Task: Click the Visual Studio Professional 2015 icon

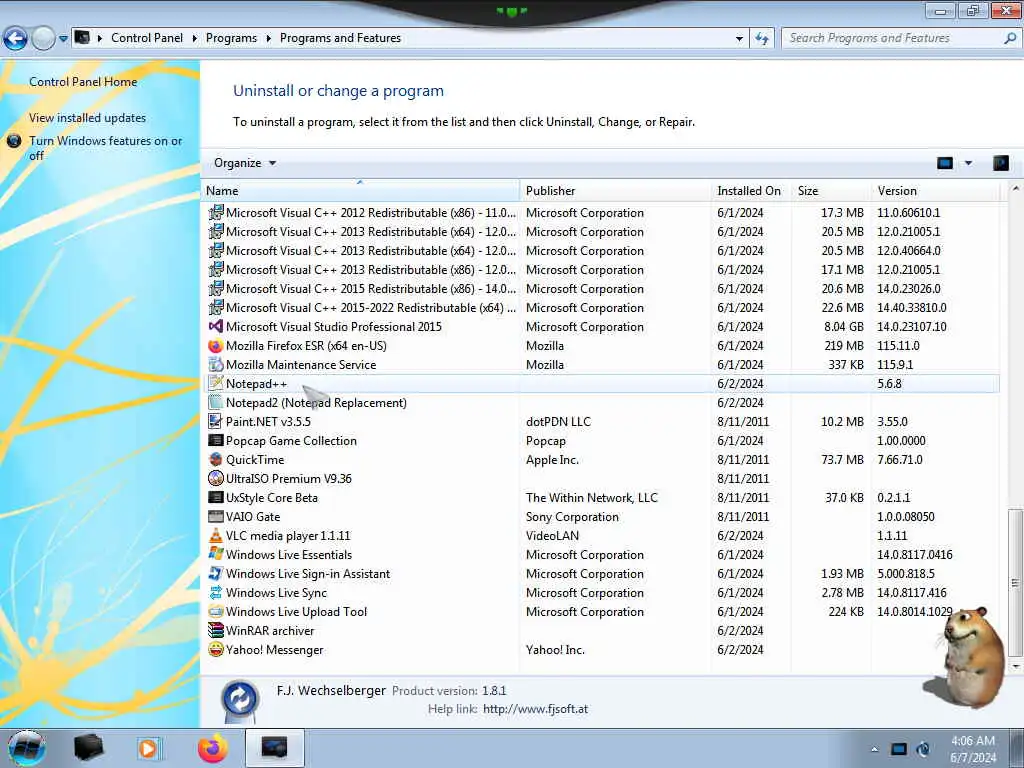Action: 216,327
